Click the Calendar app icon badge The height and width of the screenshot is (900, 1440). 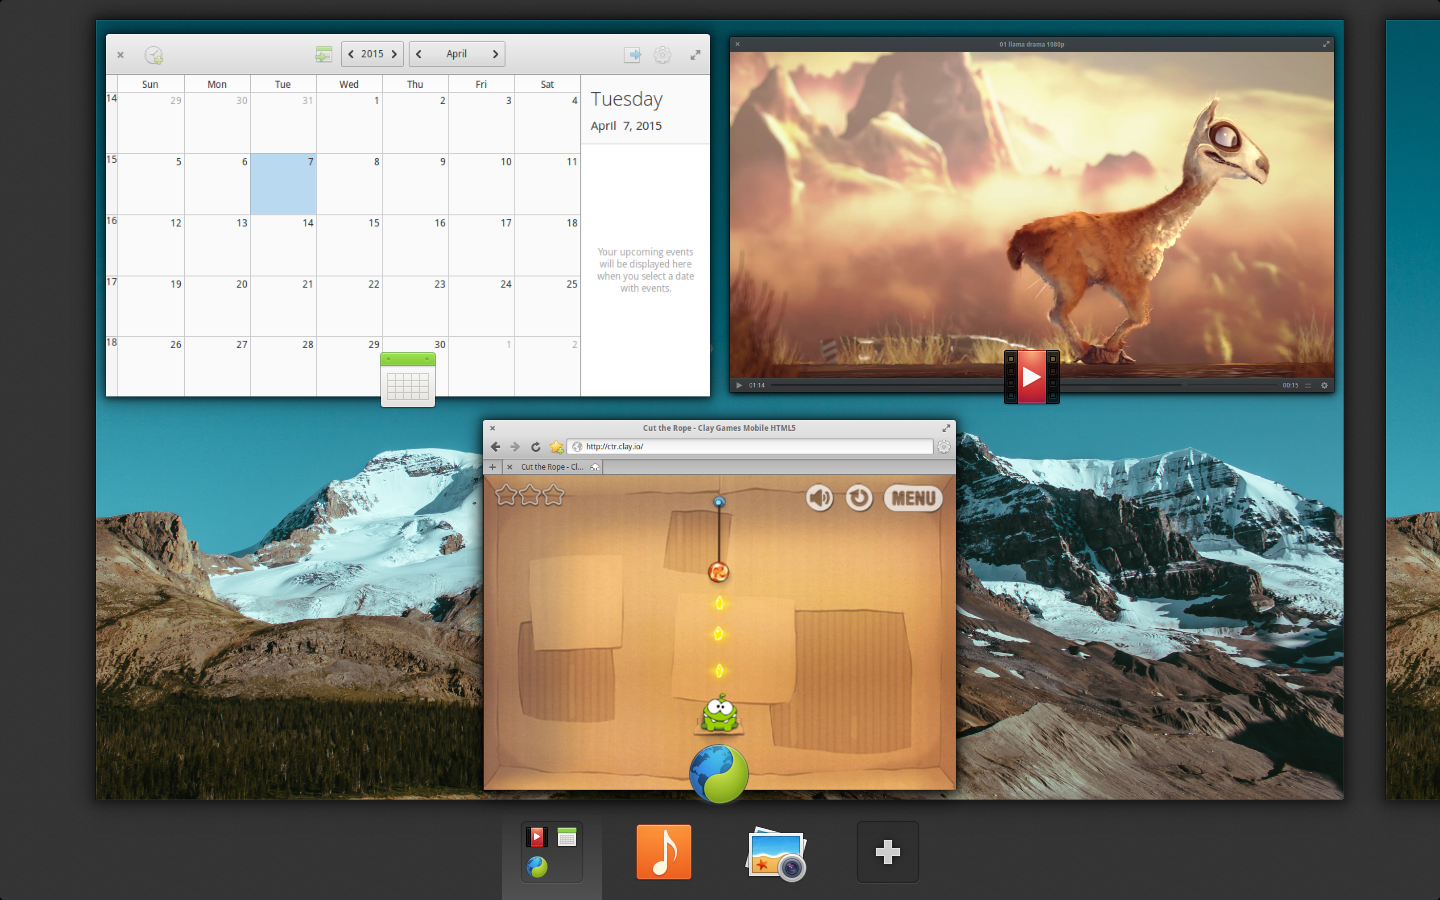coord(408,380)
